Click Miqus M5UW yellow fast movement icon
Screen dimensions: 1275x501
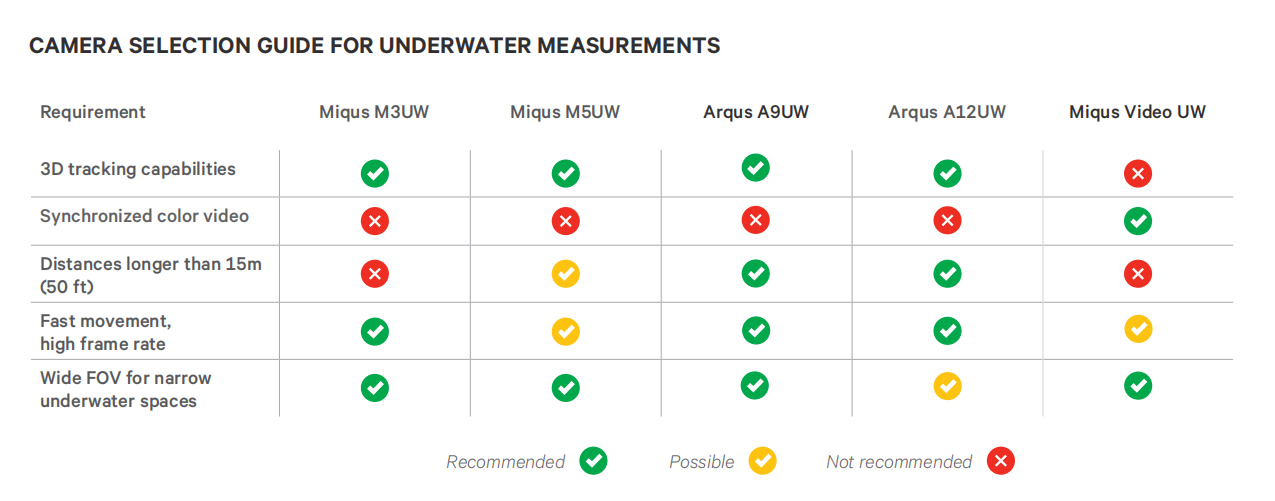[x=566, y=330]
